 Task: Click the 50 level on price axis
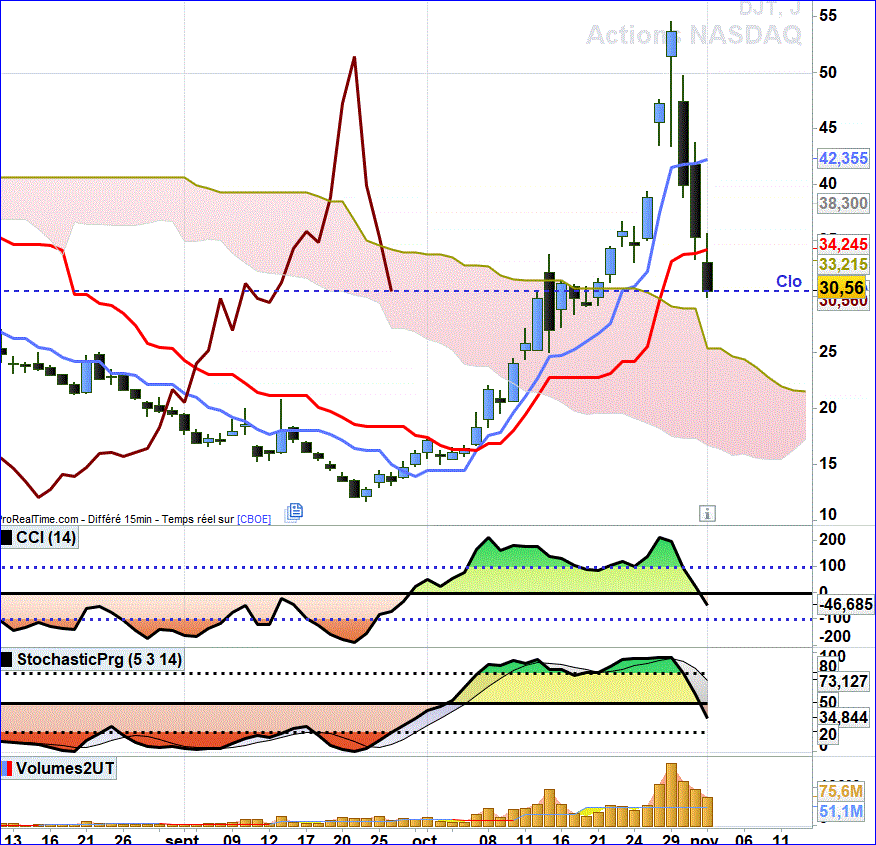click(x=828, y=73)
